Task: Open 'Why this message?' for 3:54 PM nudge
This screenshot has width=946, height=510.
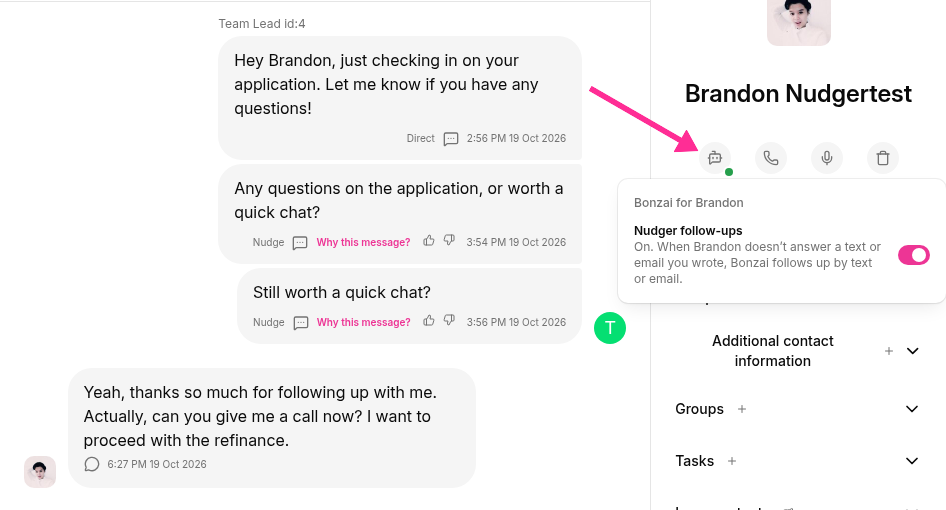Action: 363,242
